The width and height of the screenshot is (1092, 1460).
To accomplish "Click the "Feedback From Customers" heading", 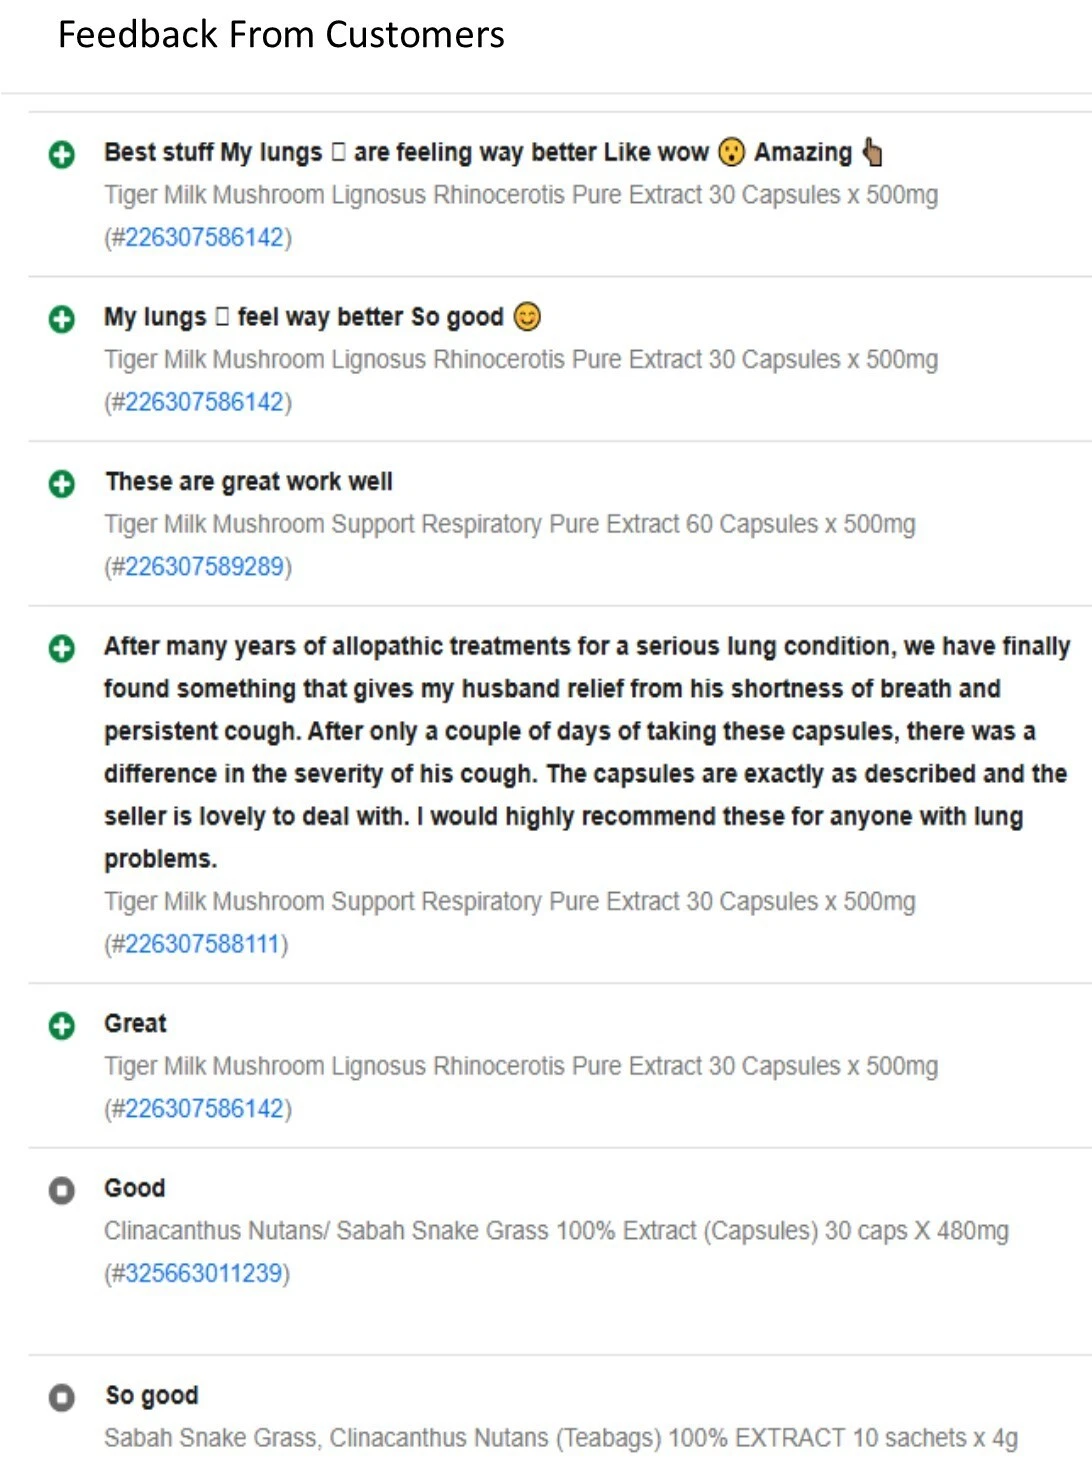I will point(281,35).
